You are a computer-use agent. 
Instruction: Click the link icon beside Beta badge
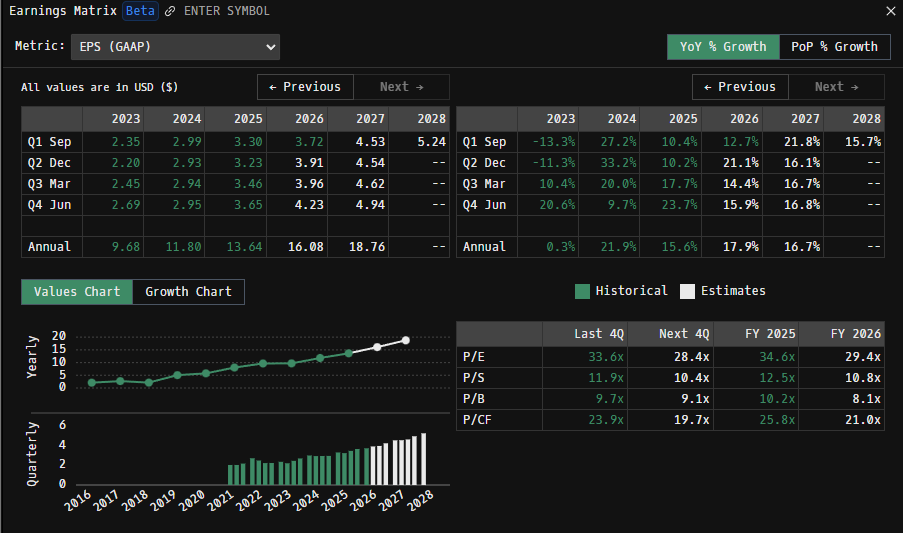point(170,11)
